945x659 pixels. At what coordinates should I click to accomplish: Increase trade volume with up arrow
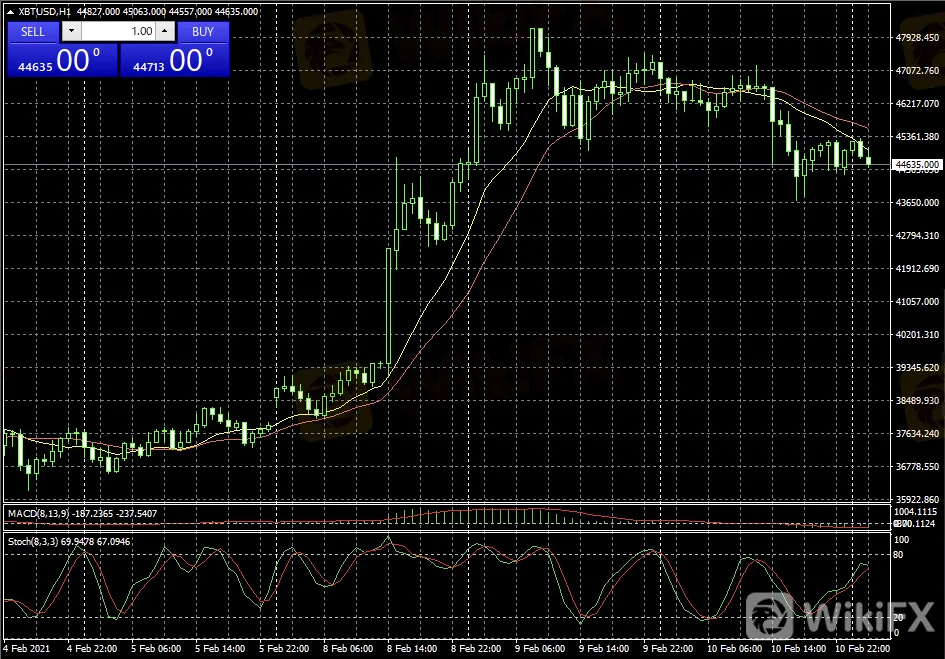[165, 31]
